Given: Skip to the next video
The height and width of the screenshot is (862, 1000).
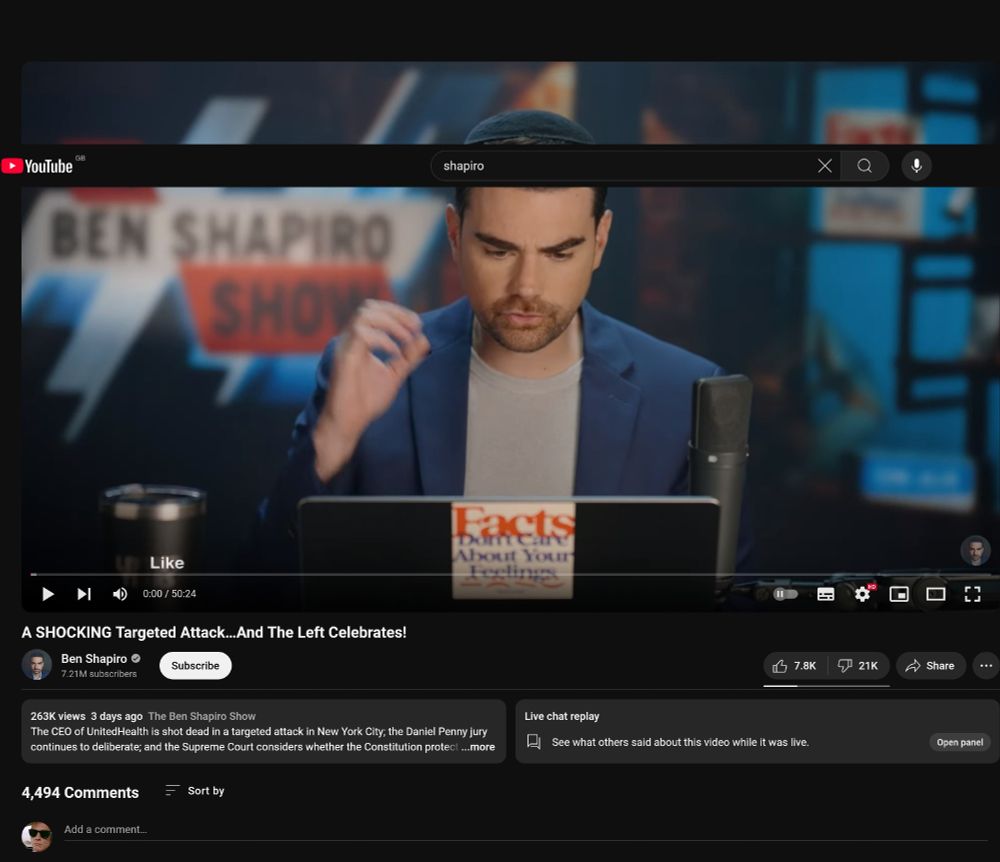Looking at the screenshot, I should tap(84, 594).
